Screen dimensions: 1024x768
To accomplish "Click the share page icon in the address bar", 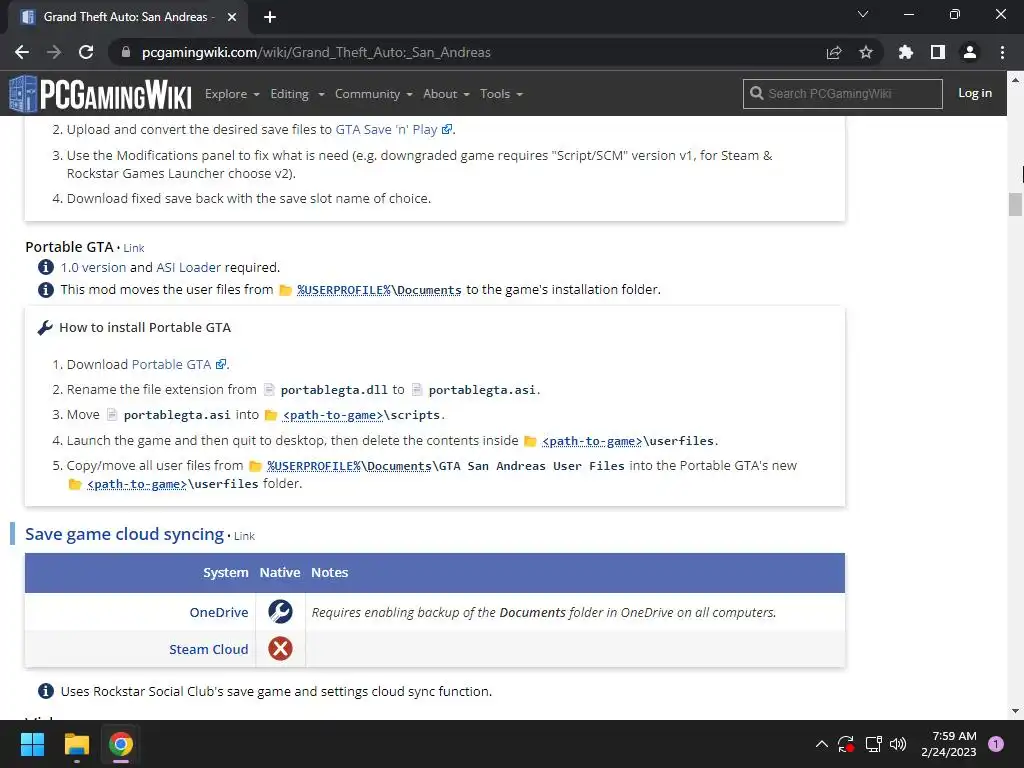I will pyautogui.click(x=834, y=52).
